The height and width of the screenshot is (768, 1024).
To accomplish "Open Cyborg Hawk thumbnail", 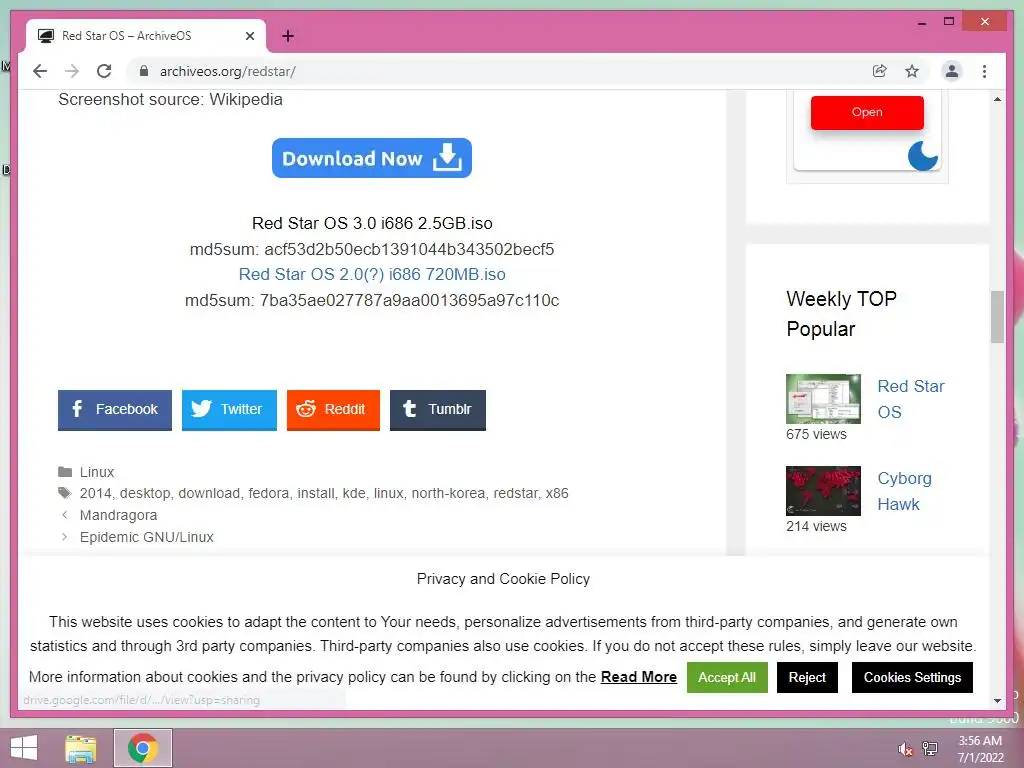I will click(x=823, y=490).
